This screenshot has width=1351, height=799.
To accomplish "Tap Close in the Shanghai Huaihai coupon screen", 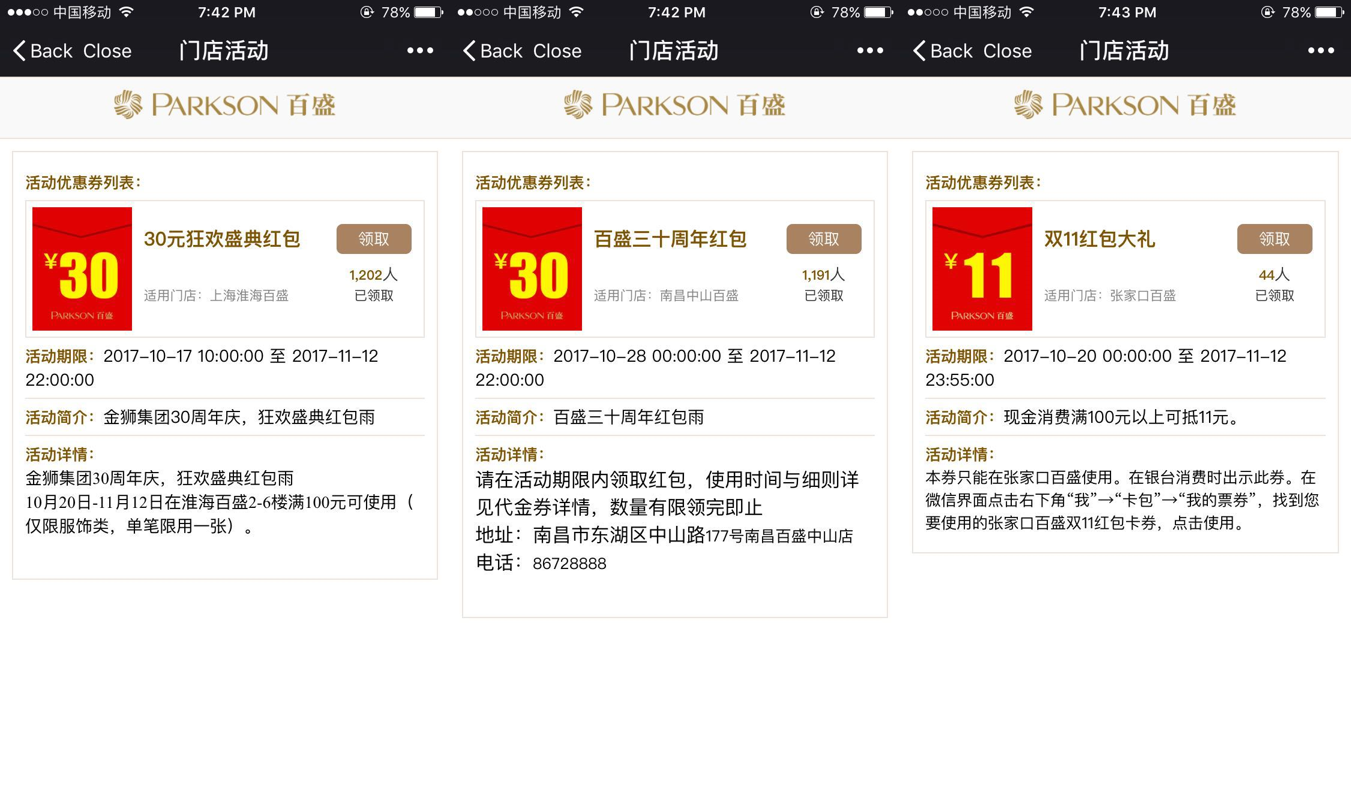I will tap(107, 51).
